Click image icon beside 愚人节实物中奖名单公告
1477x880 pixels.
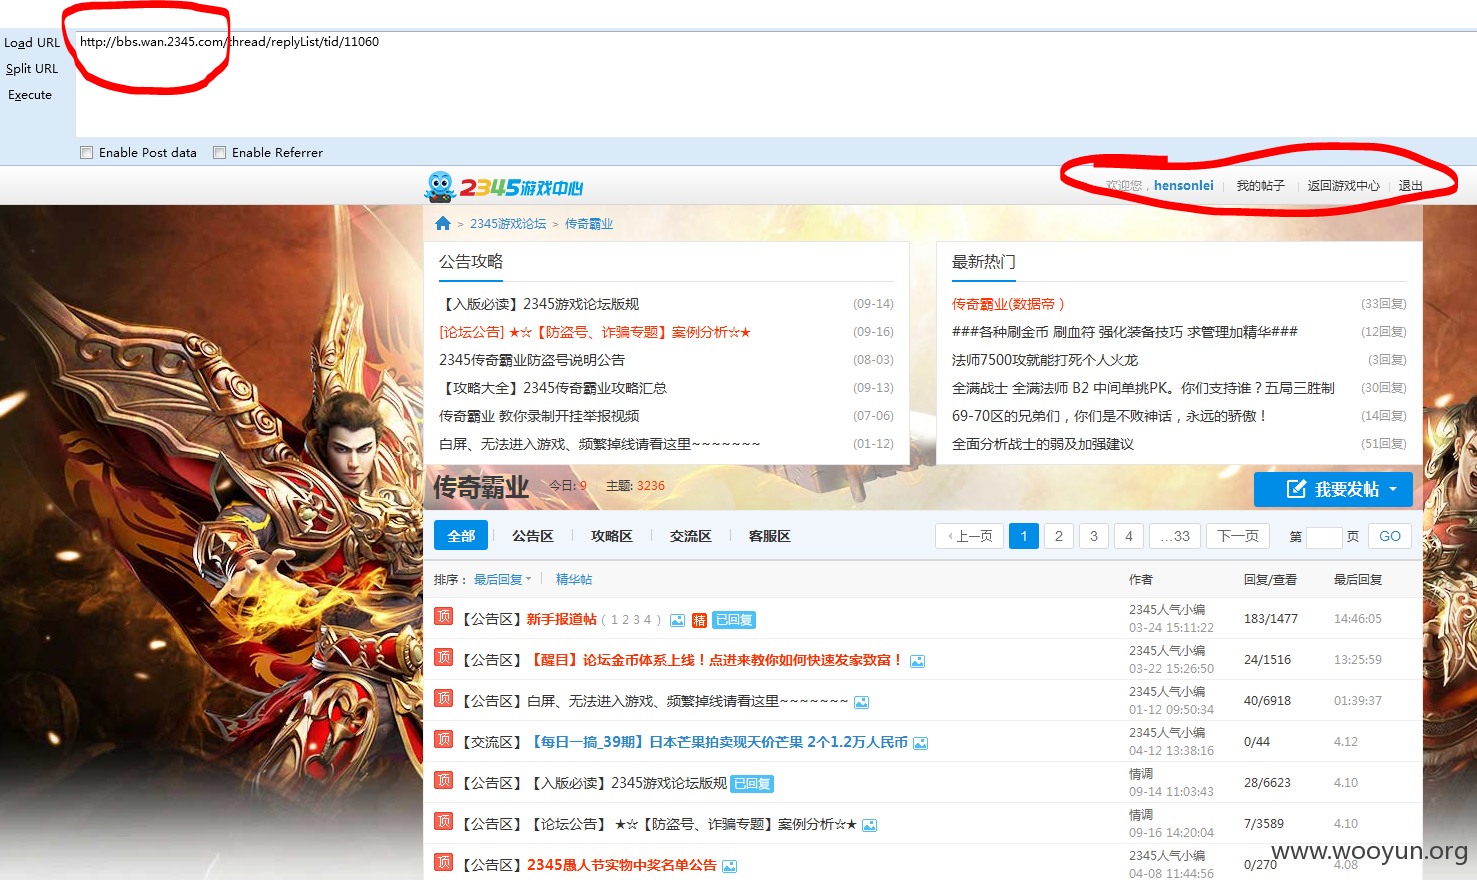pyautogui.click(x=729, y=866)
